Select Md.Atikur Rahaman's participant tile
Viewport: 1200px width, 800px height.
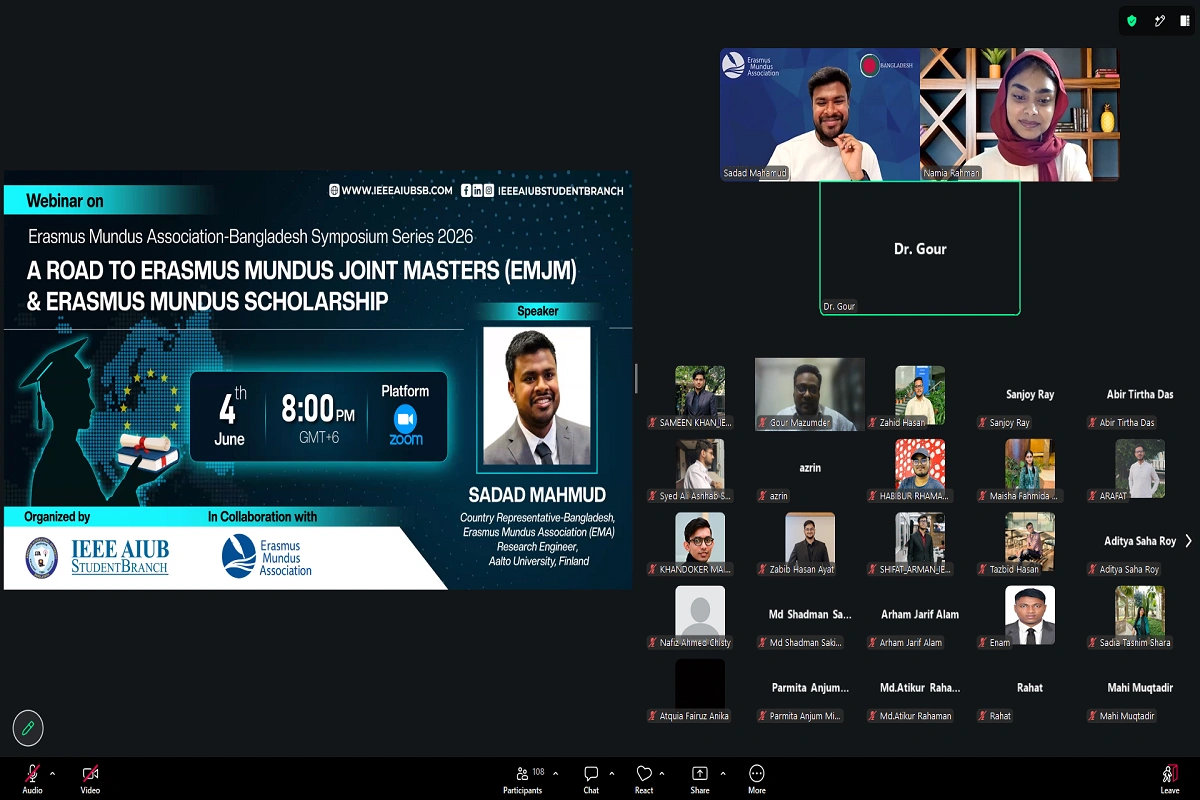point(920,689)
